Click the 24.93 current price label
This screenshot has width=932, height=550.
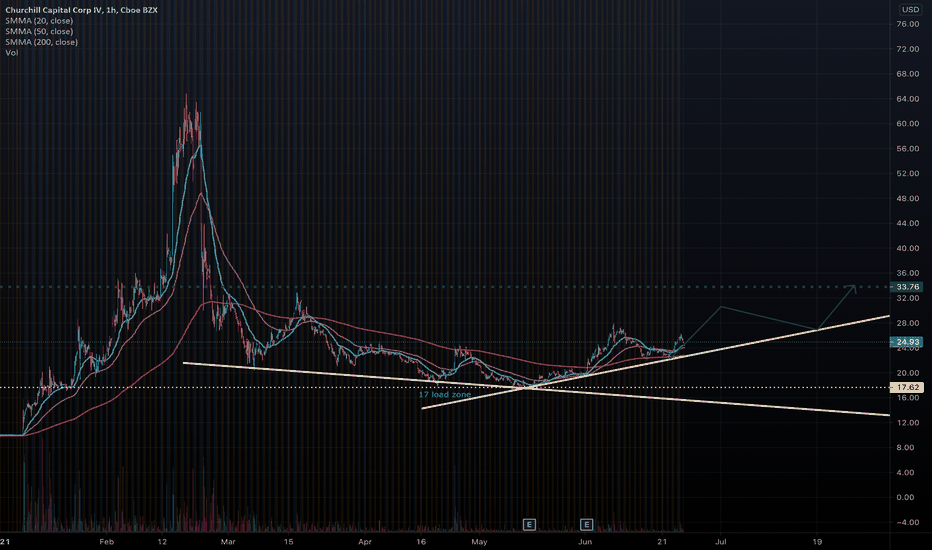point(908,342)
